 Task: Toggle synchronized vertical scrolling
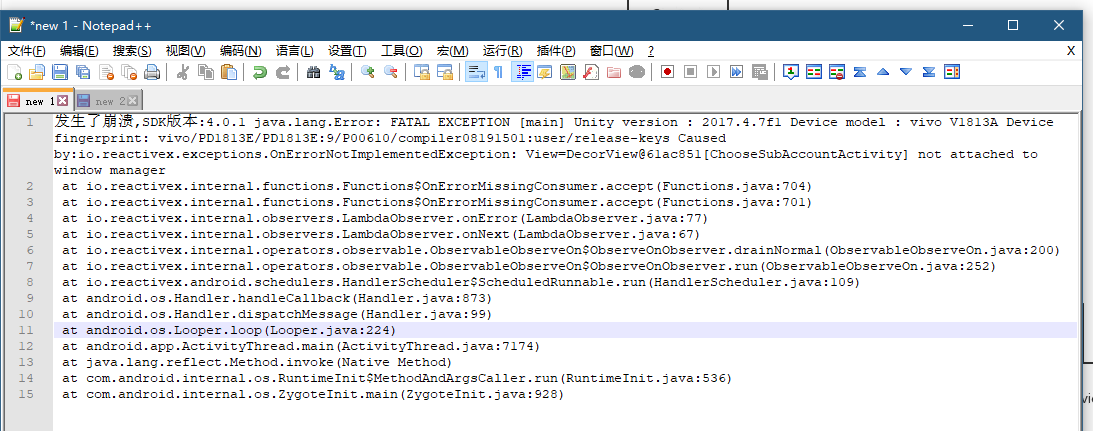421,72
